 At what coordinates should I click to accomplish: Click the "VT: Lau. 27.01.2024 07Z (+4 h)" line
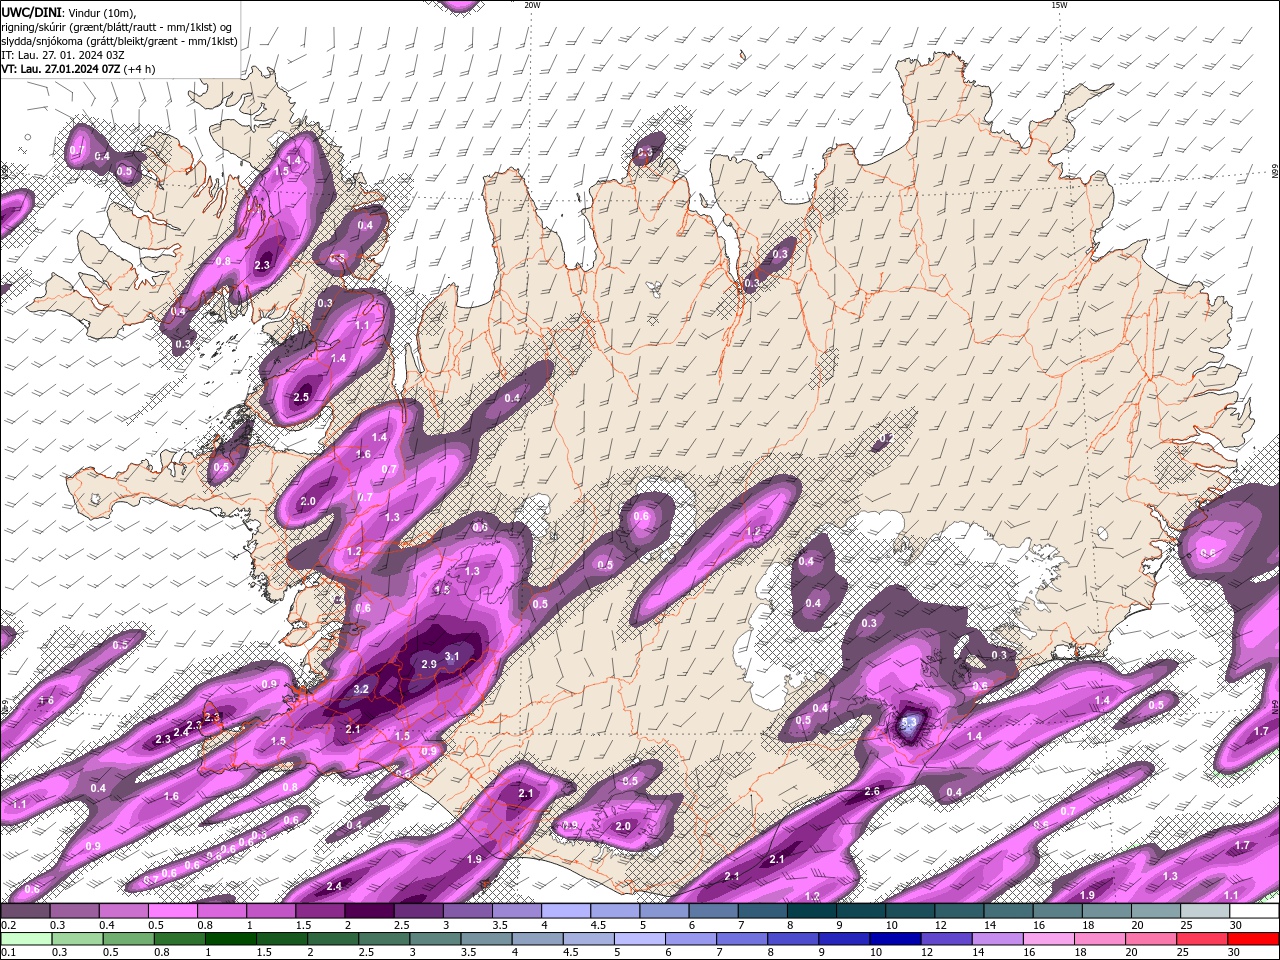pyautogui.click(x=77, y=68)
